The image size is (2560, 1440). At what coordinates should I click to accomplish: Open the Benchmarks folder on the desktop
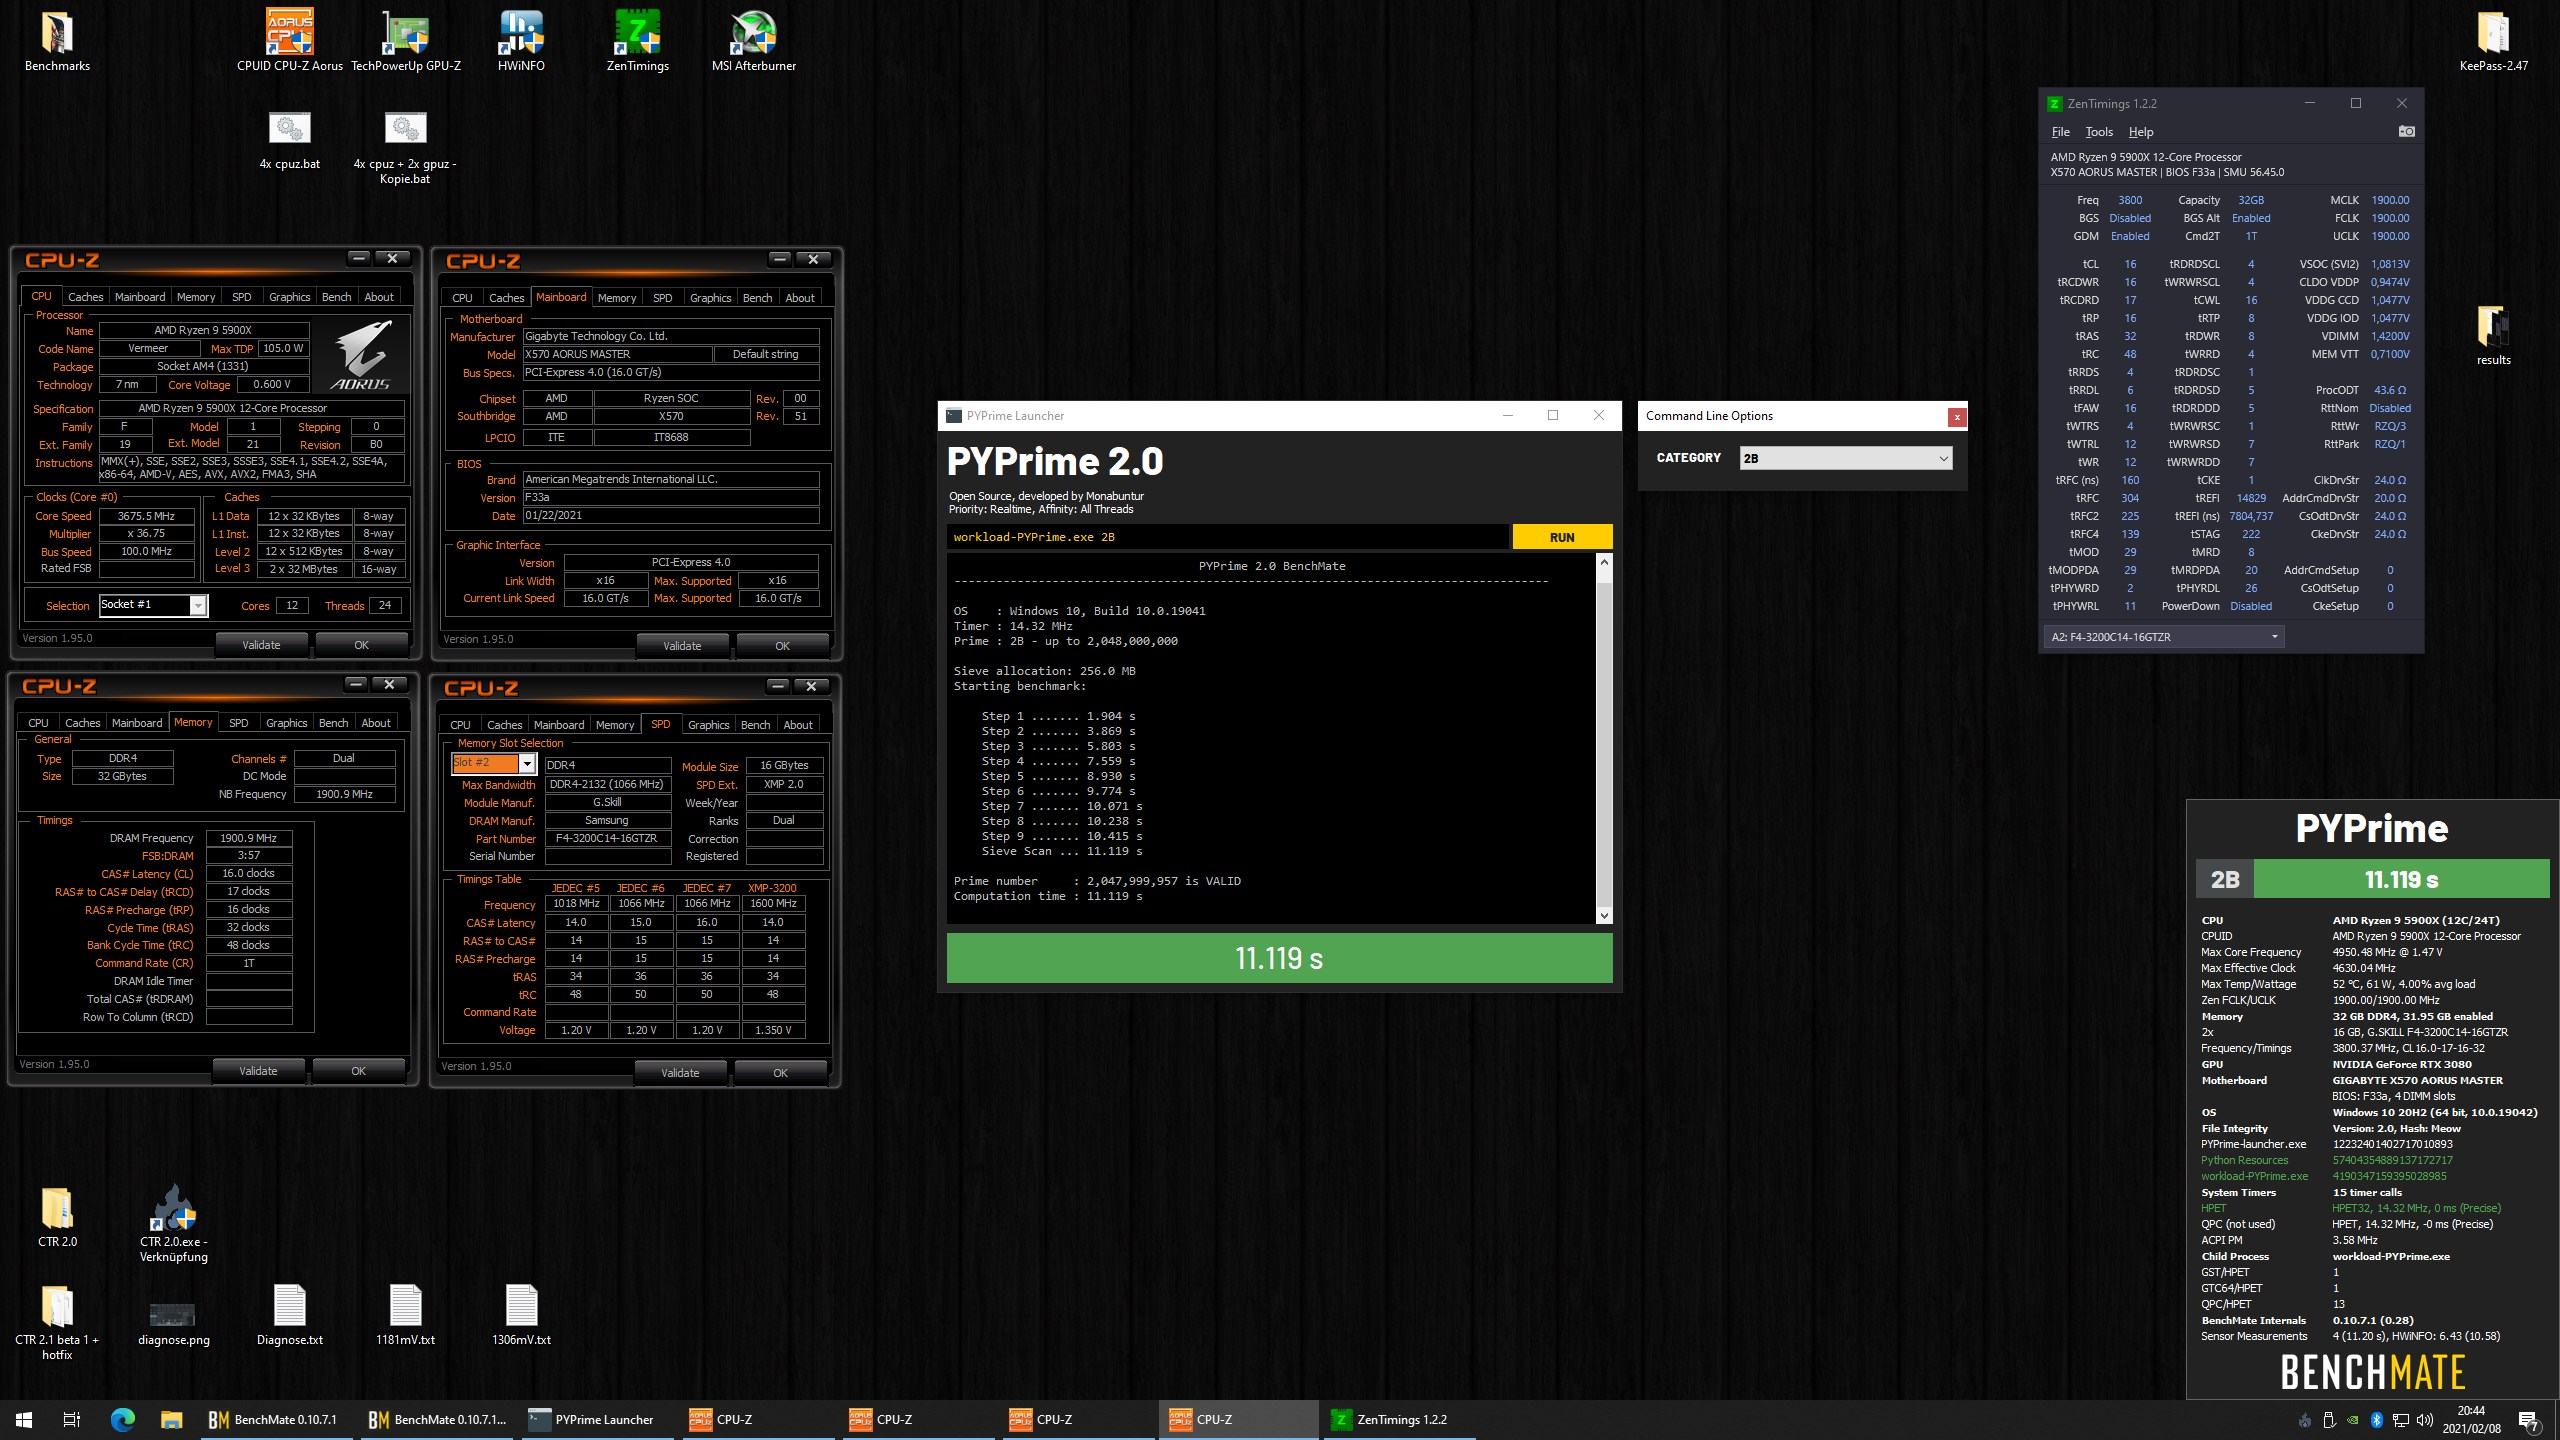pyautogui.click(x=57, y=42)
